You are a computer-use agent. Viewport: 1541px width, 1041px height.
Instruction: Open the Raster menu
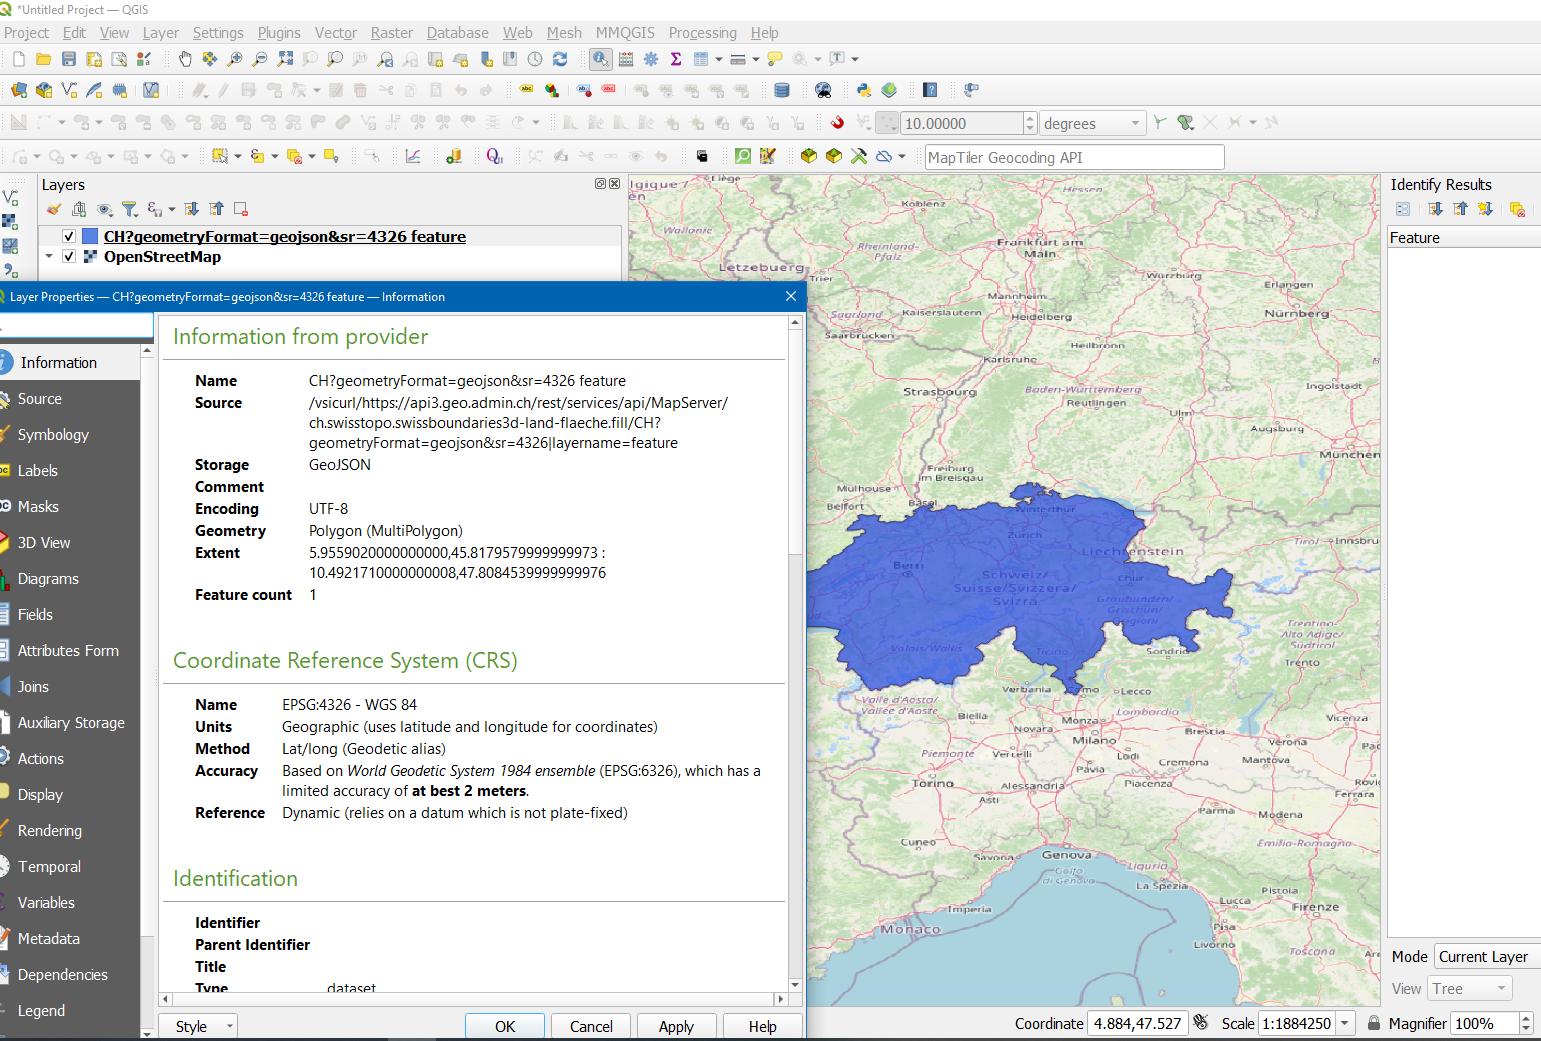tap(391, 32)
